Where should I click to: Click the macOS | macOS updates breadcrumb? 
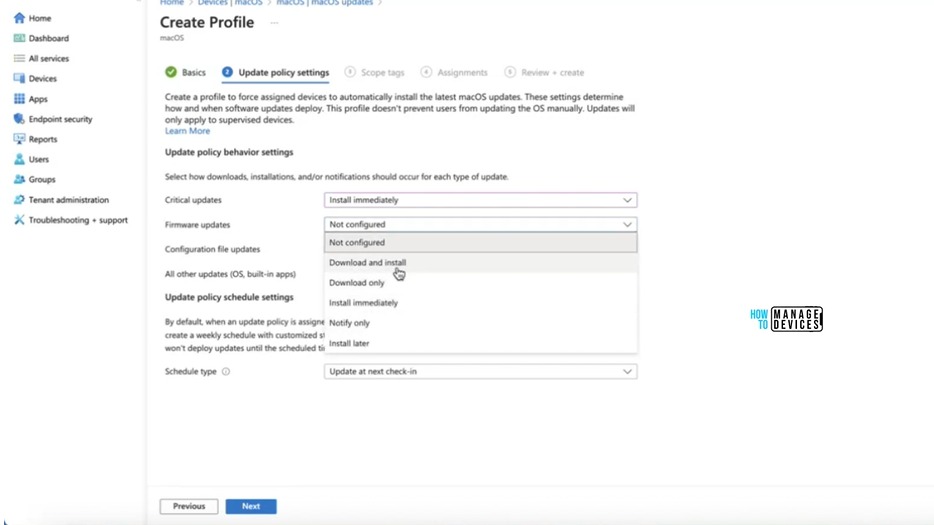coord(325,3)
